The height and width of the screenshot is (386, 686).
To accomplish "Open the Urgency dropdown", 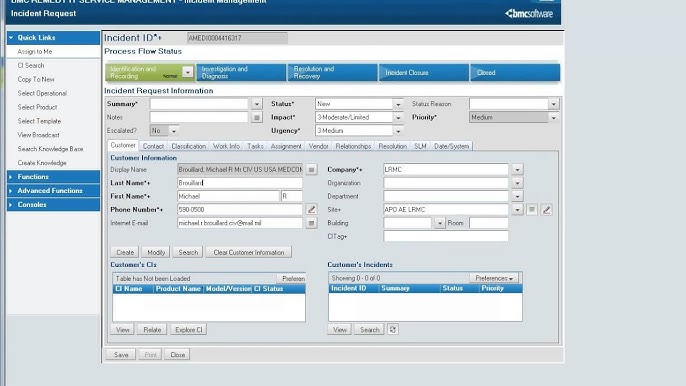I will pos(398,130).
